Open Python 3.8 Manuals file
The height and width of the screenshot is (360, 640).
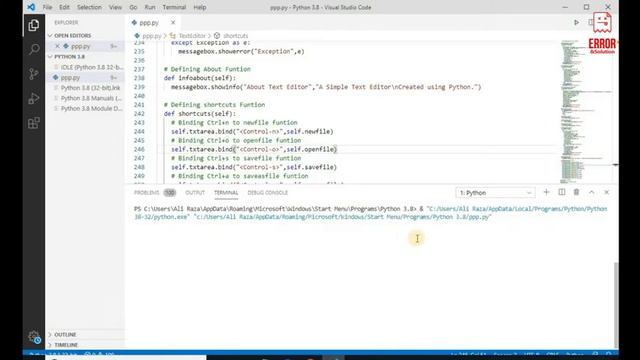(x=85, y=98)
